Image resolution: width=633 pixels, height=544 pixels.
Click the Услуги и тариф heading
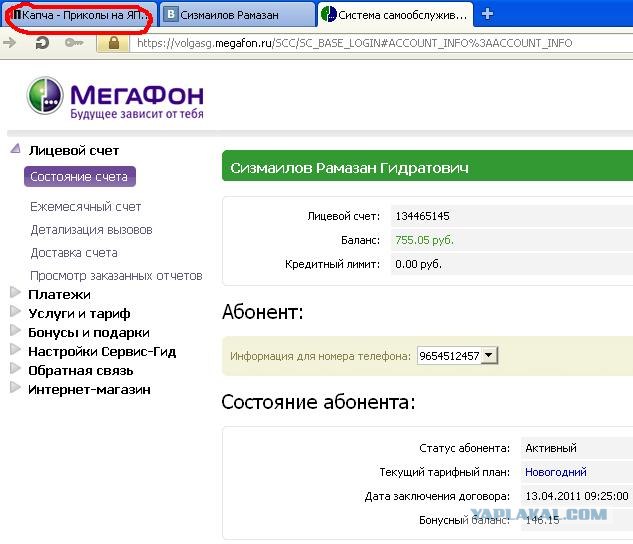79,314
